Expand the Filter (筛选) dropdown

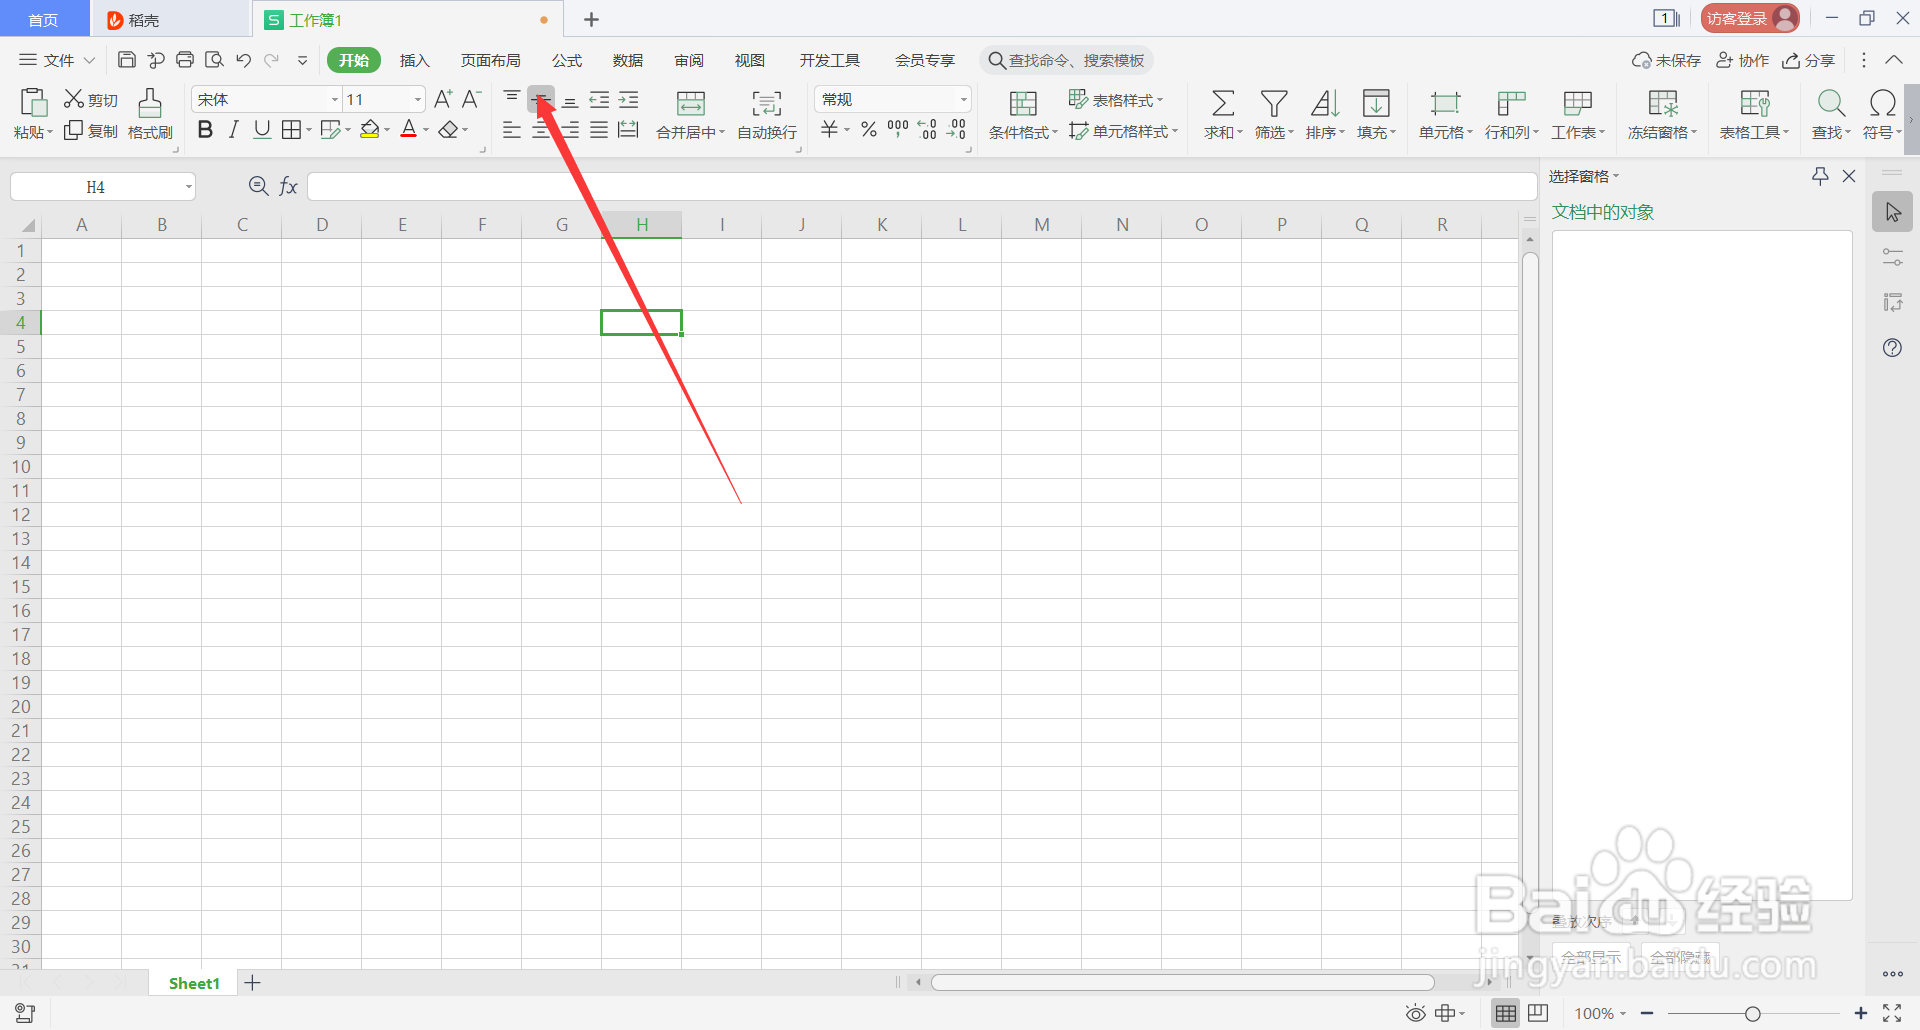pyautogui.click(x=1291, y=132)
